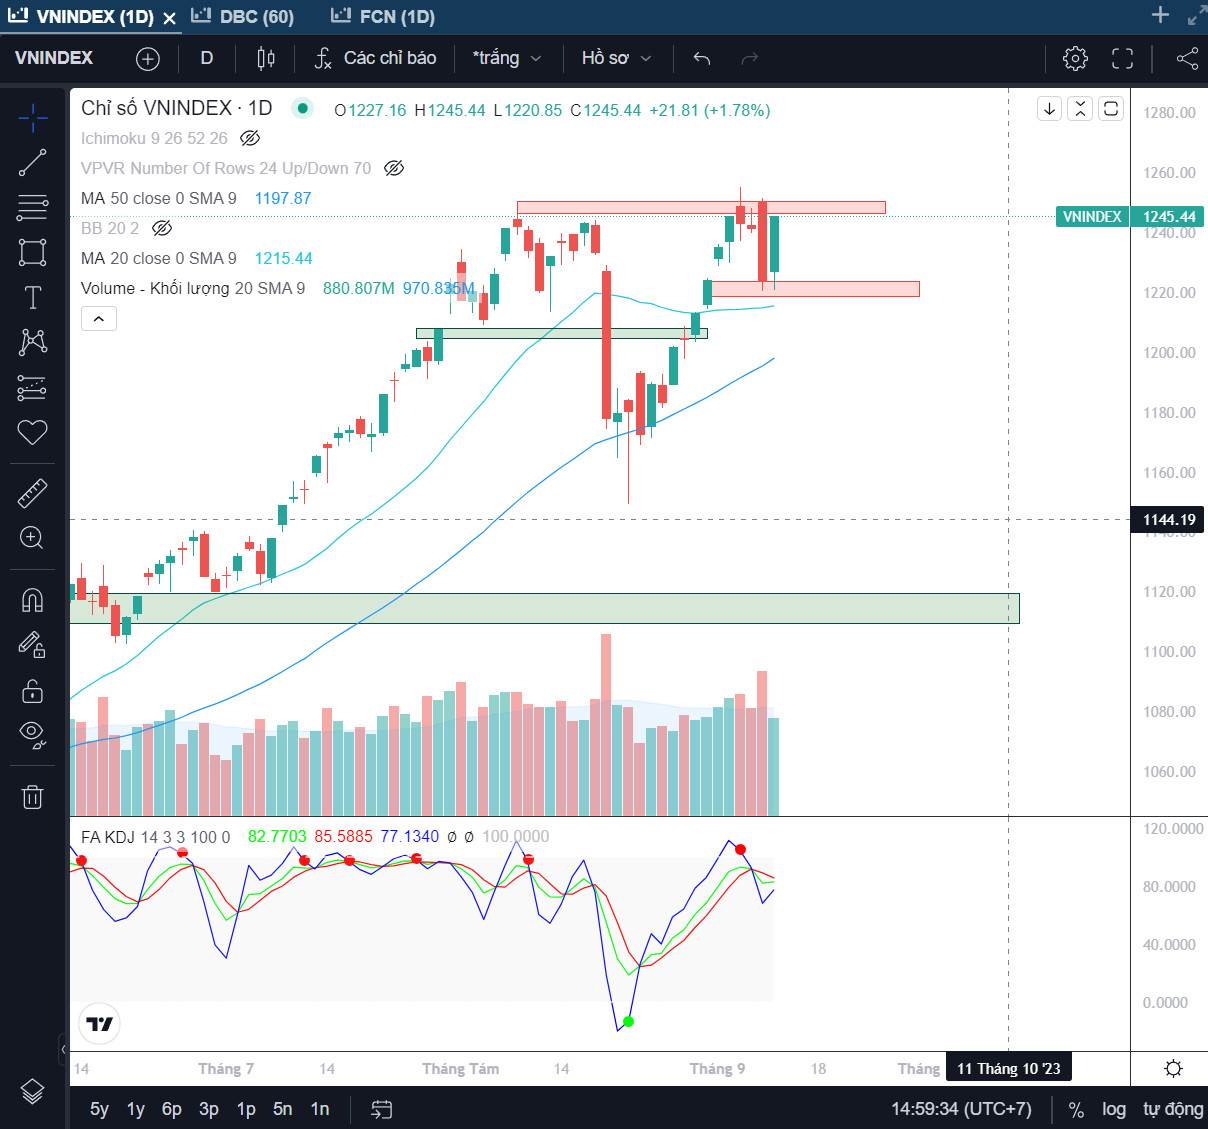Open the forecast and measurement tools
Screen dimensions: 1208x1129
[x=32, y=387]
